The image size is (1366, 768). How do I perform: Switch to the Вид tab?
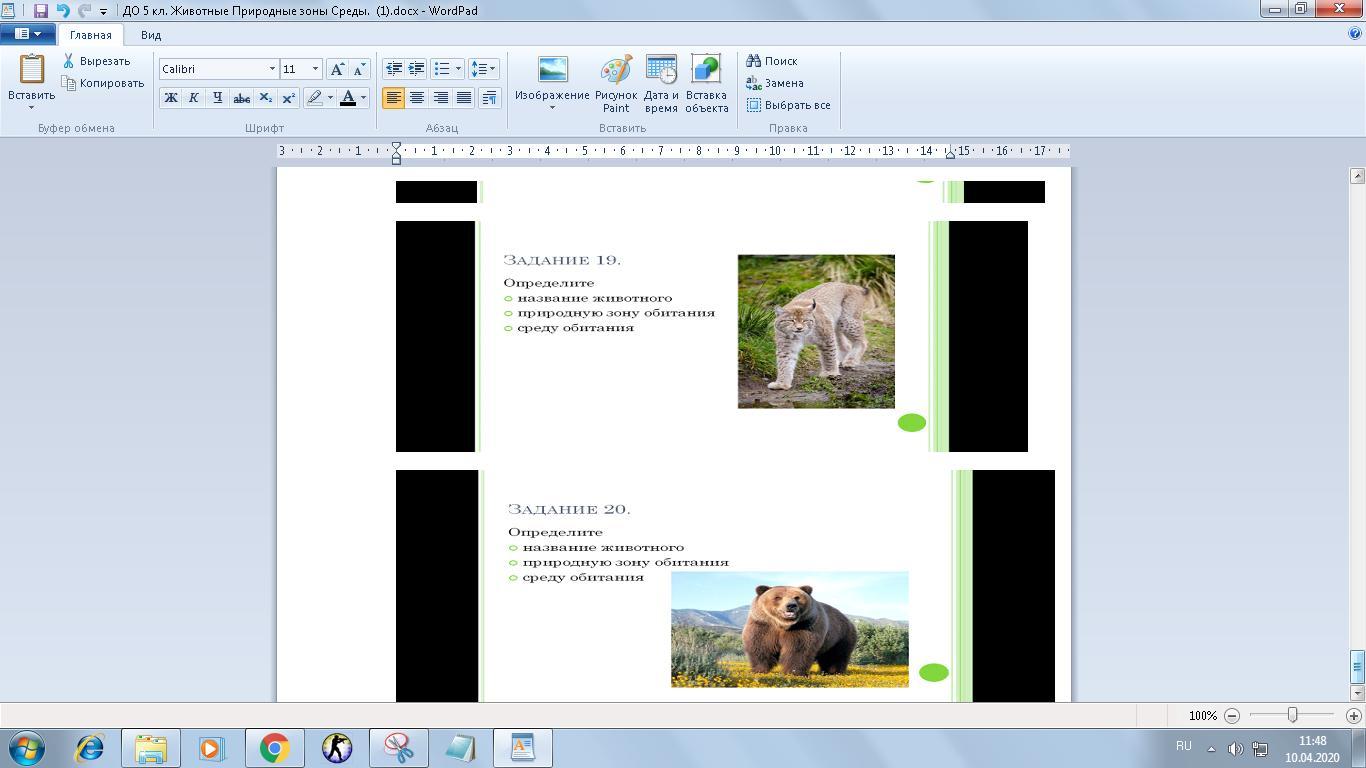click(x=151, y=35)
